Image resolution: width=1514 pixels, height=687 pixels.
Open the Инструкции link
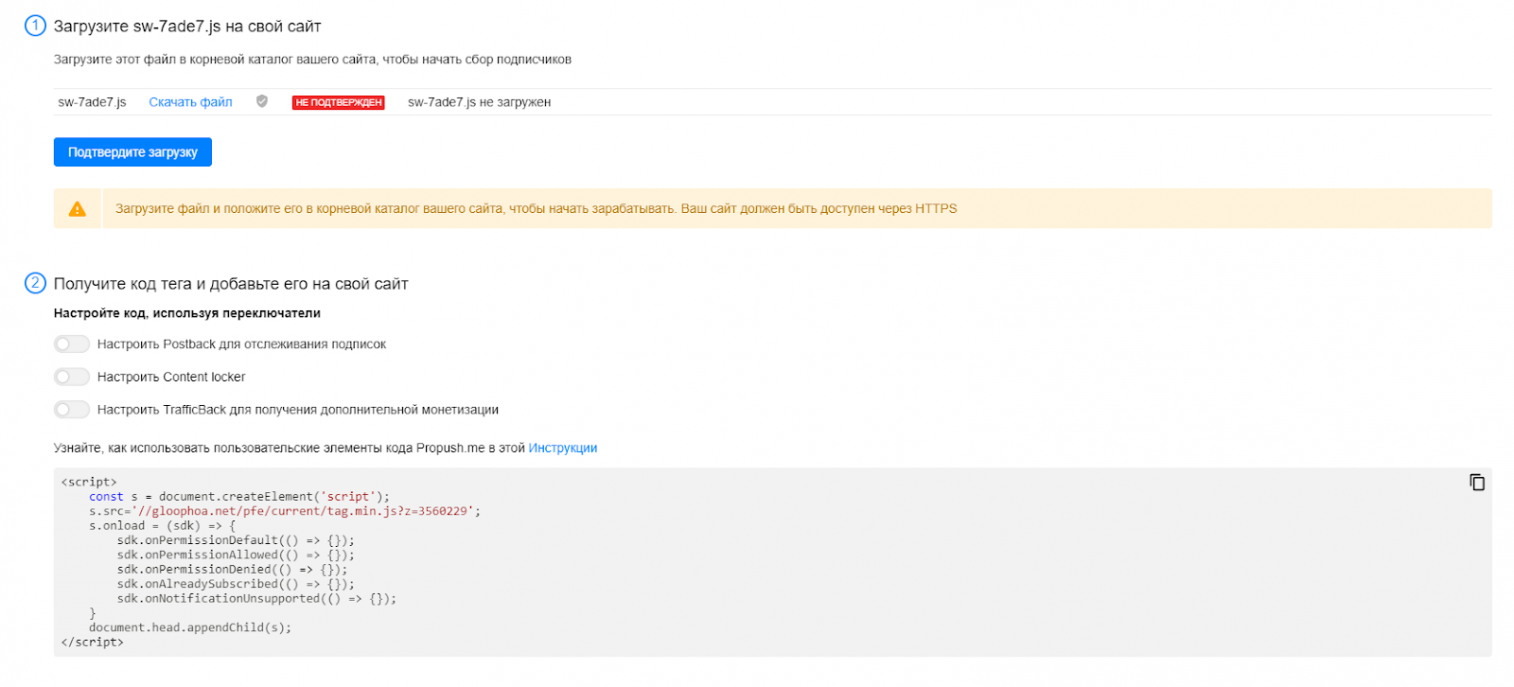pyautogui.click(x=563, y=448)
